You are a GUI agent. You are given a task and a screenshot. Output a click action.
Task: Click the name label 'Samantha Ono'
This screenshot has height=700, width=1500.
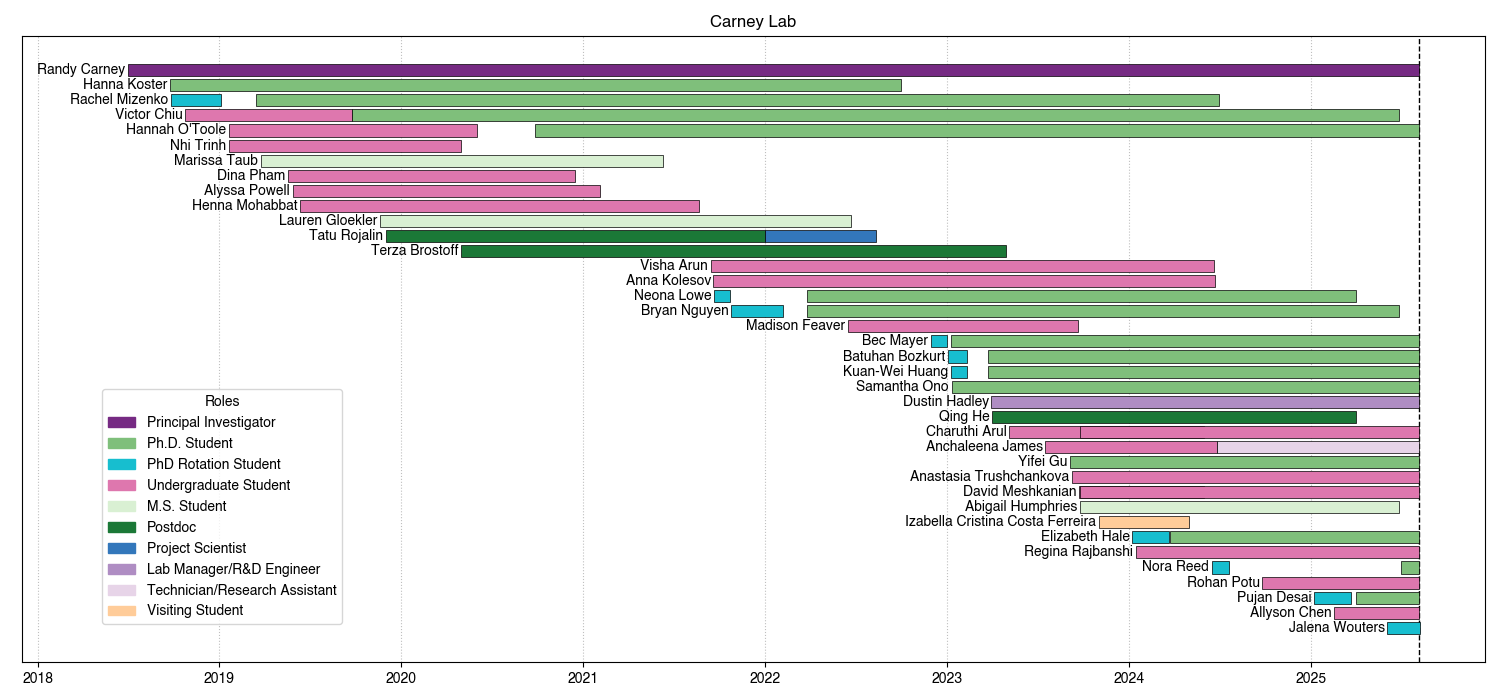coord(902,387)
